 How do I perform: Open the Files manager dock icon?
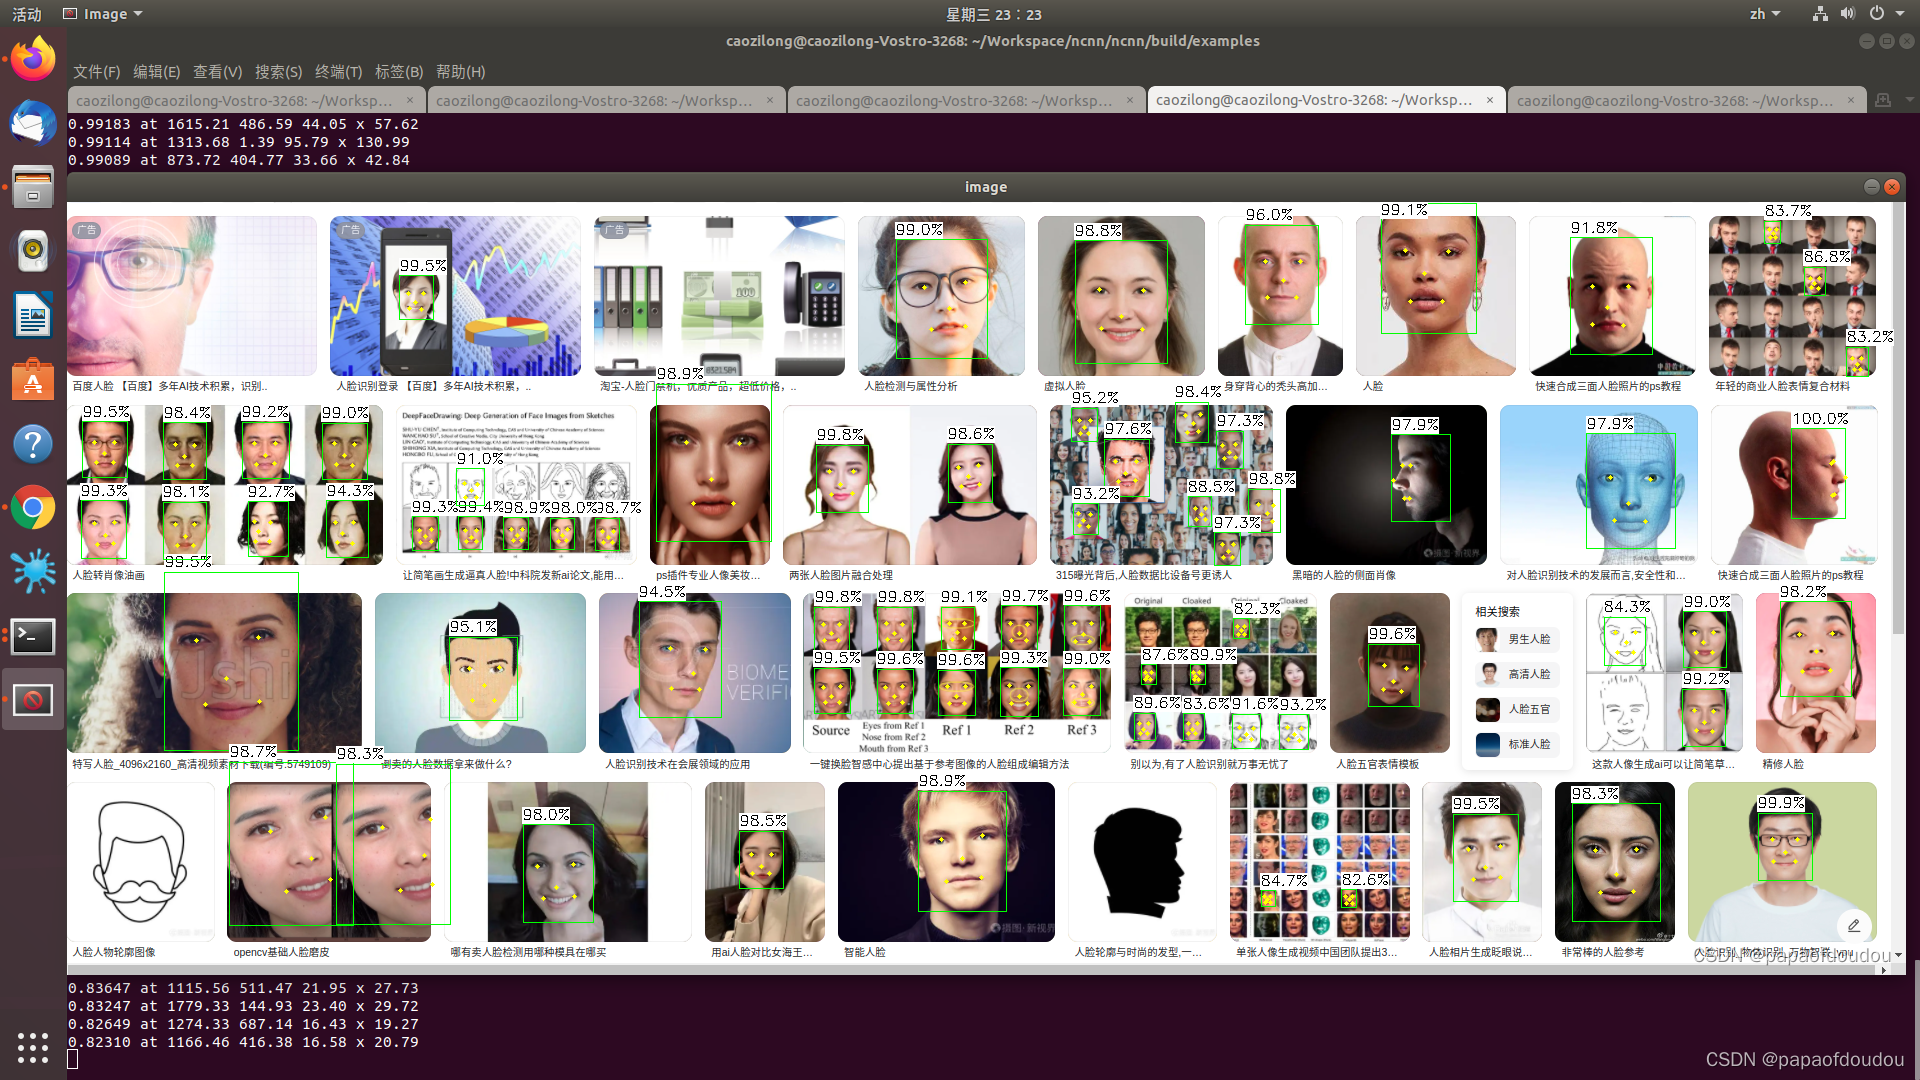click(33, 187)
